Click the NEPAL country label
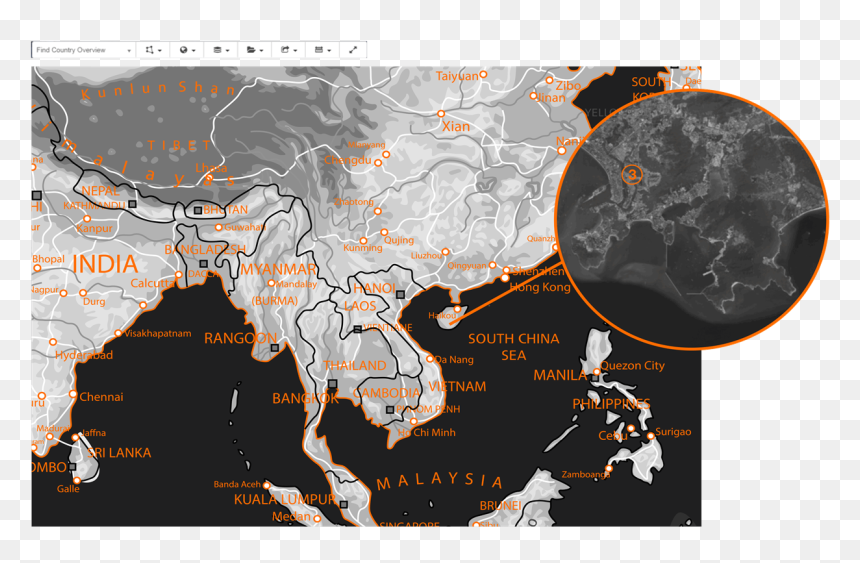The image size is (860, 563). [100, 191]
